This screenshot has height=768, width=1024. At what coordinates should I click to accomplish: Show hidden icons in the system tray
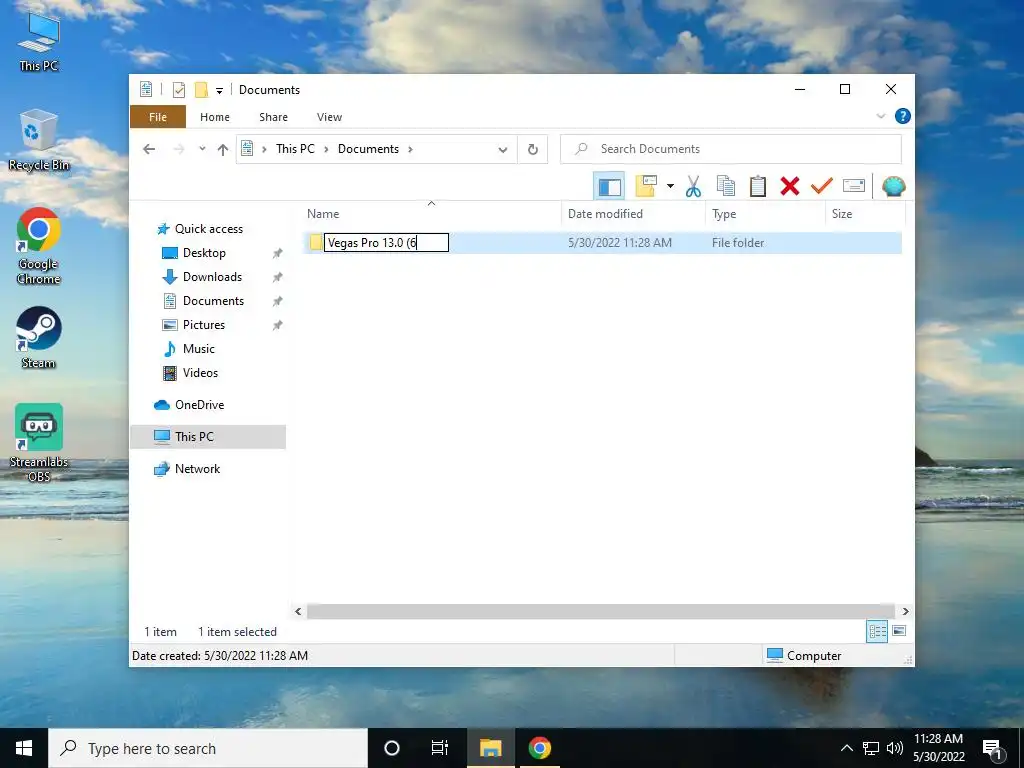click(846, 748)
